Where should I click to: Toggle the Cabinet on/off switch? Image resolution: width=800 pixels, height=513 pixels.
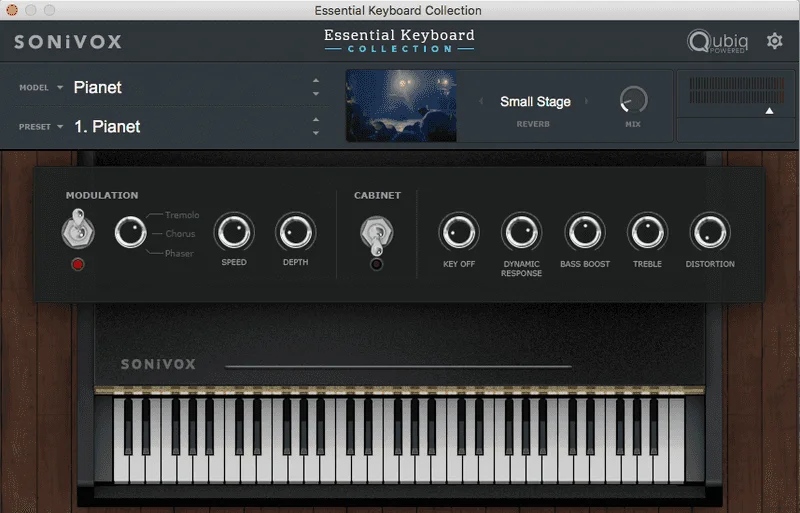[x=377, y=235]
